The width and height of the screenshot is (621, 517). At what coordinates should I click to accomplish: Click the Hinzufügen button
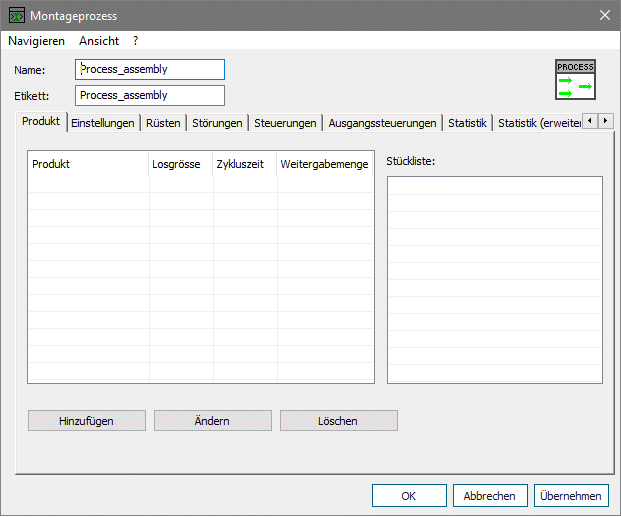coord(87,421)
